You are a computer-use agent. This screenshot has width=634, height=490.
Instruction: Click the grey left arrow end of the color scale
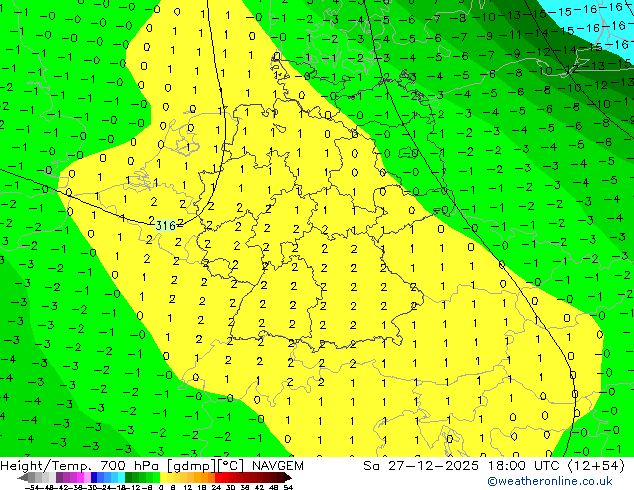pos(22,478)
